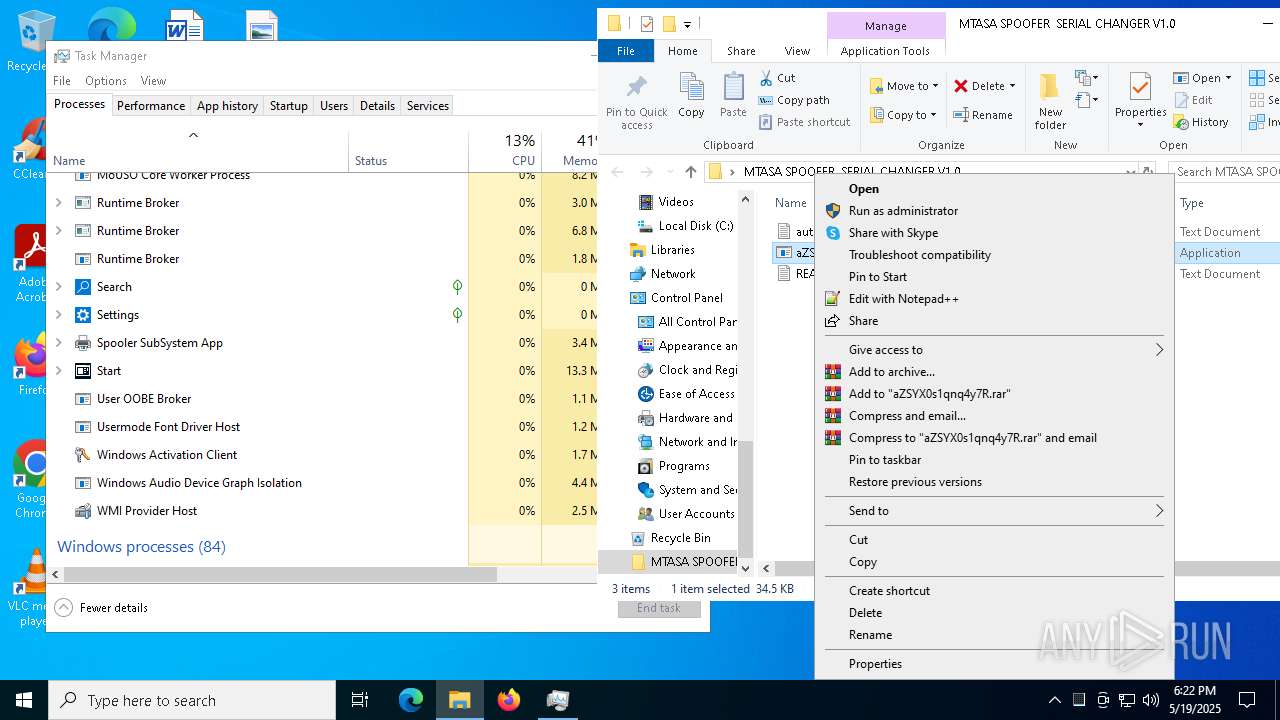Viewport: 1280px width, 720px height.
Task: Choose Troubleshoot compatibility
Action: [919, 255]
